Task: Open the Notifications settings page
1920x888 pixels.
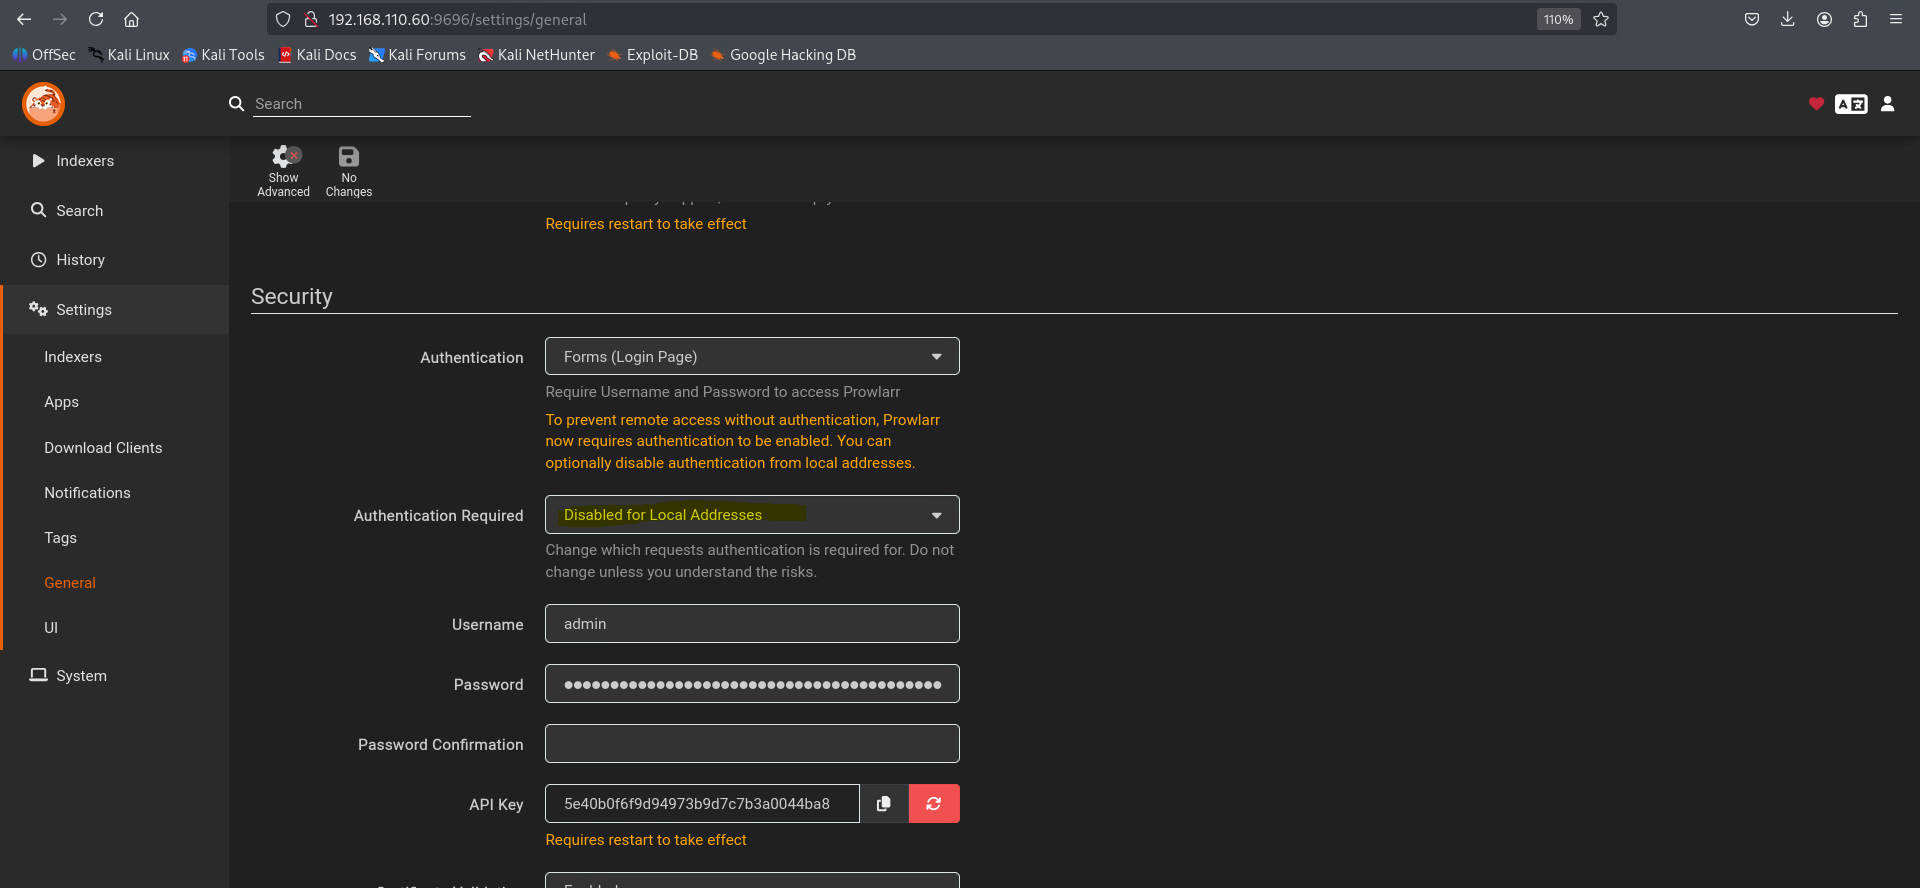Action: [x=87, y=493]
